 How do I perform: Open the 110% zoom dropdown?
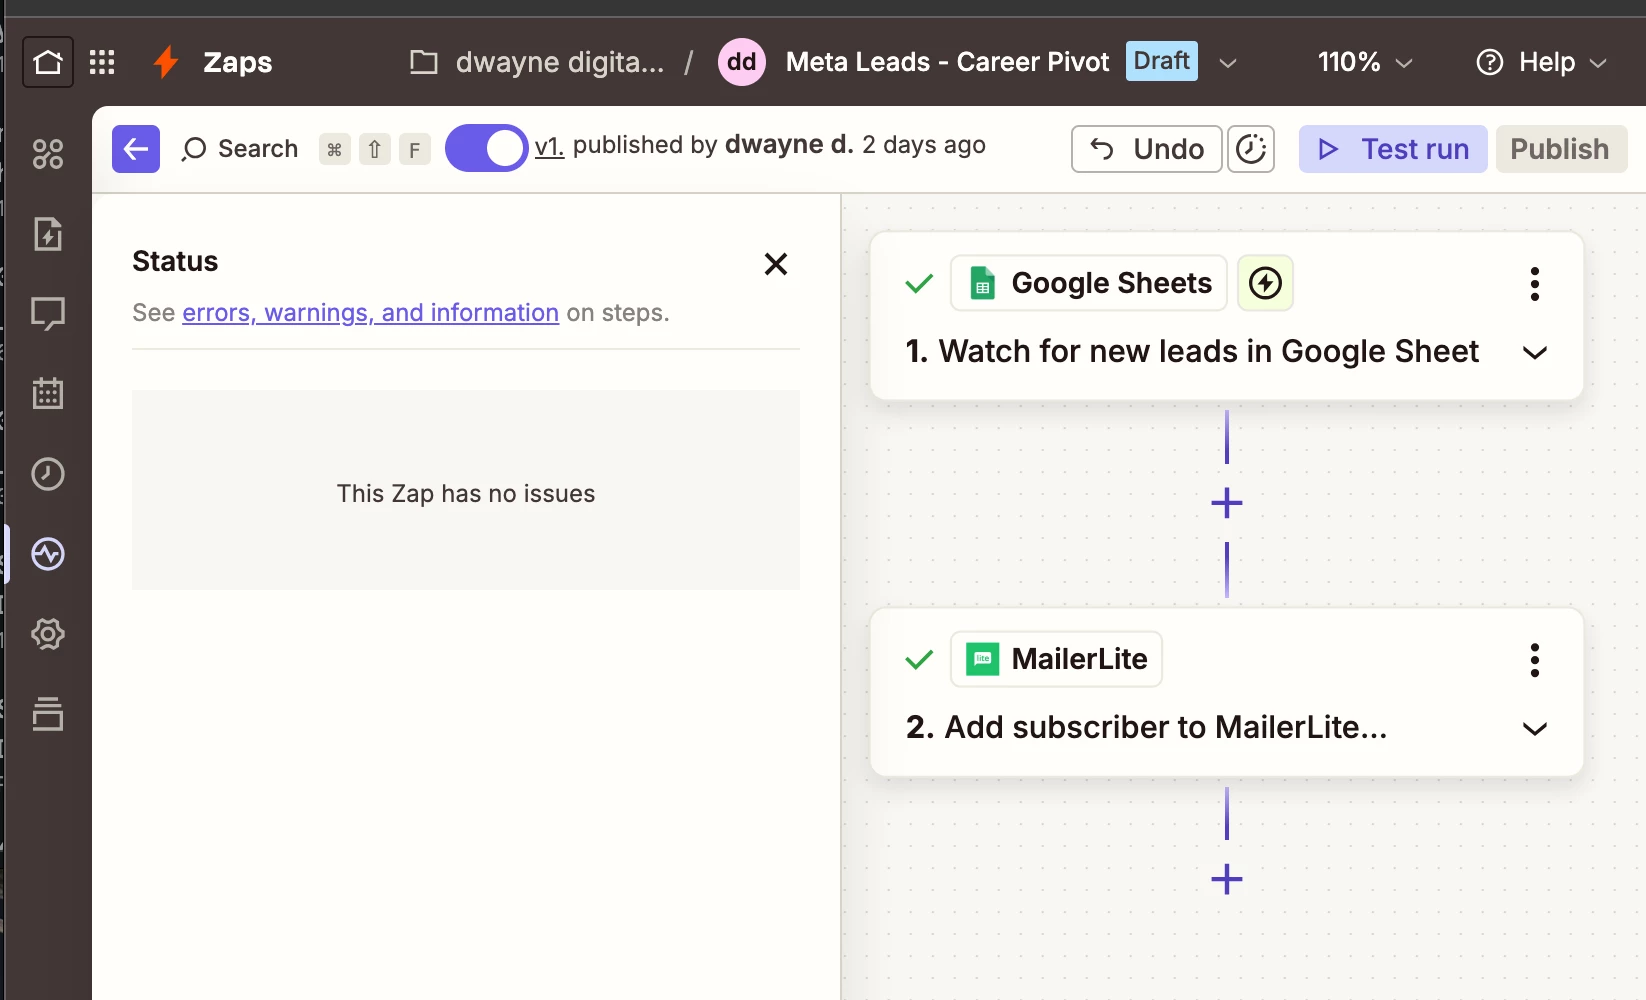1365,62
